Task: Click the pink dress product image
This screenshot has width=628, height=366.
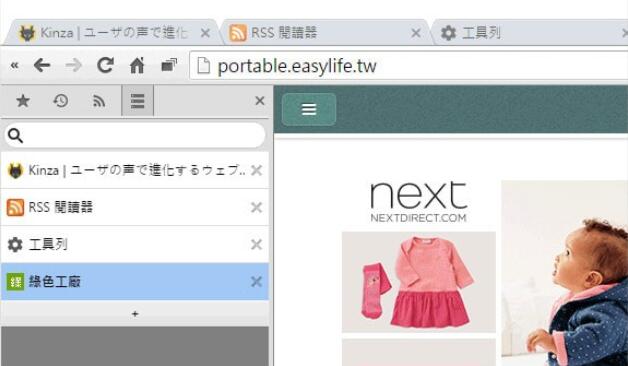Action: [419, 282]
